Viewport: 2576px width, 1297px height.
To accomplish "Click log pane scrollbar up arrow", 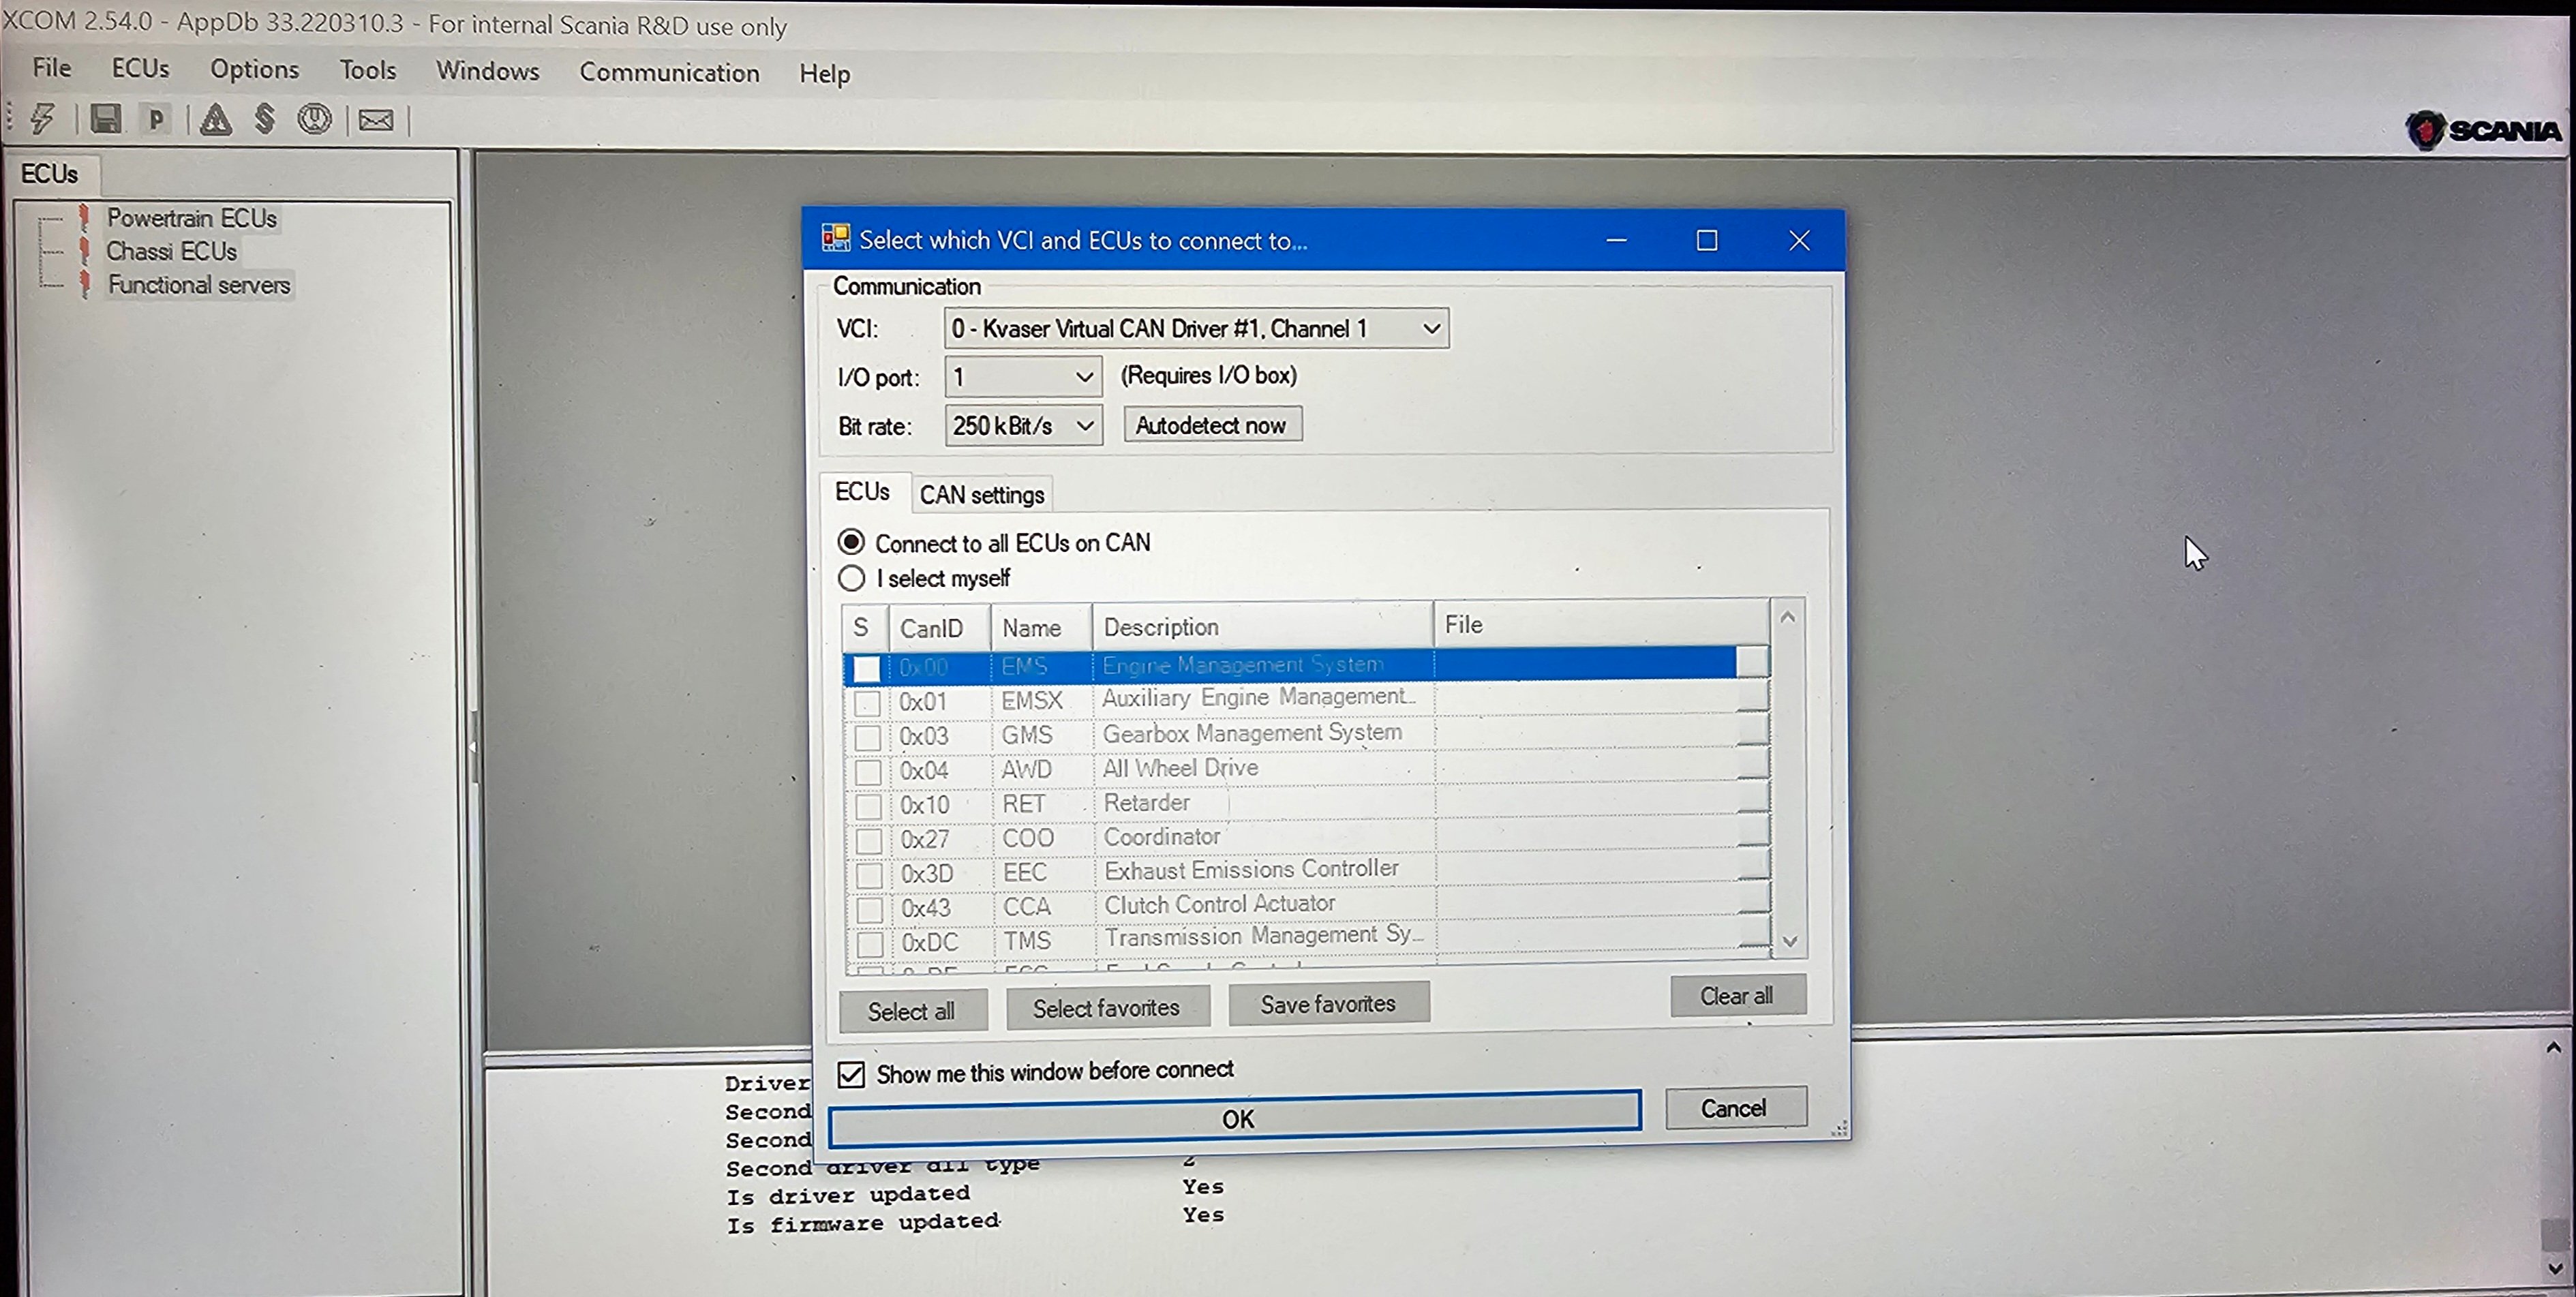I will (2554, 1048).
